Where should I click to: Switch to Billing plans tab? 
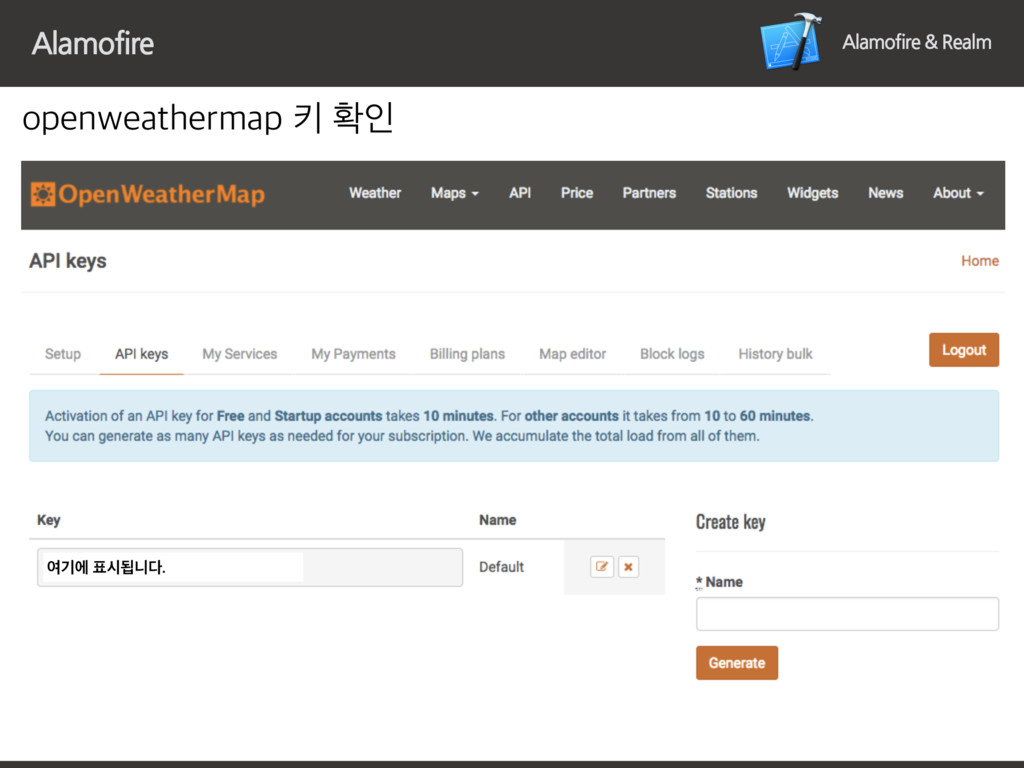(467, 354)
